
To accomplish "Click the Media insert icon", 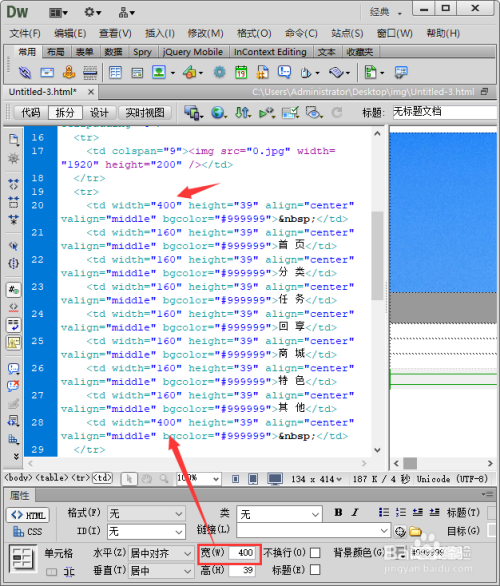I will tap(190, 72).
